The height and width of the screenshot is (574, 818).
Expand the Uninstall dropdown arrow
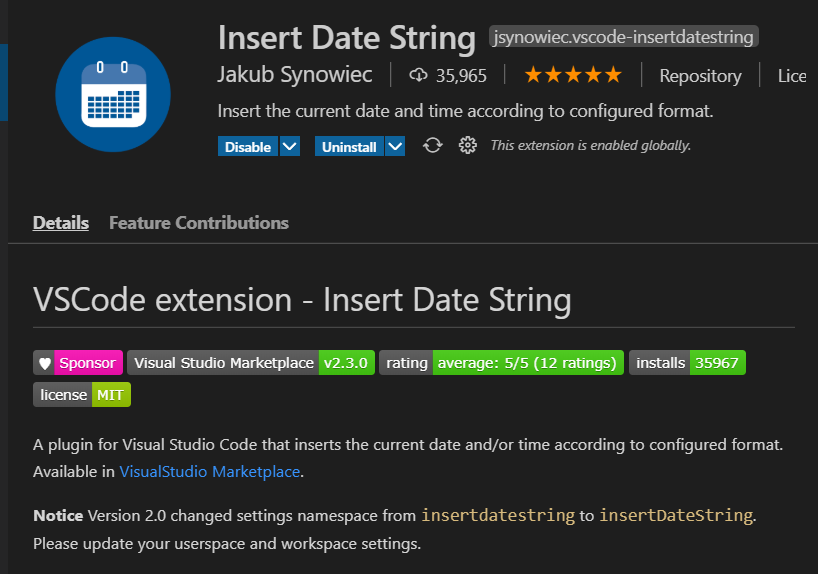tap(395, 147)
